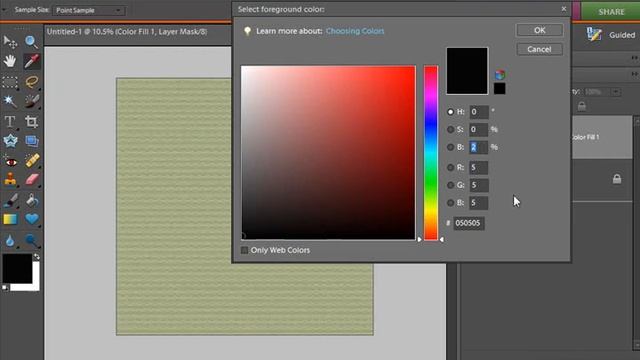
Task: Click the hex color code field 050505
Action: 469,223
